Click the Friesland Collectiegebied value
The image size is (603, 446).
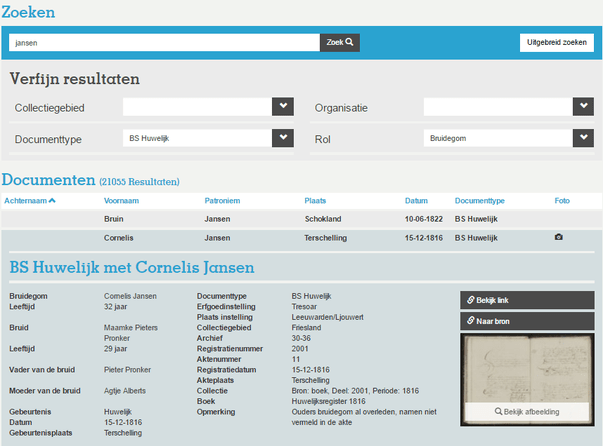pos(306,328)
